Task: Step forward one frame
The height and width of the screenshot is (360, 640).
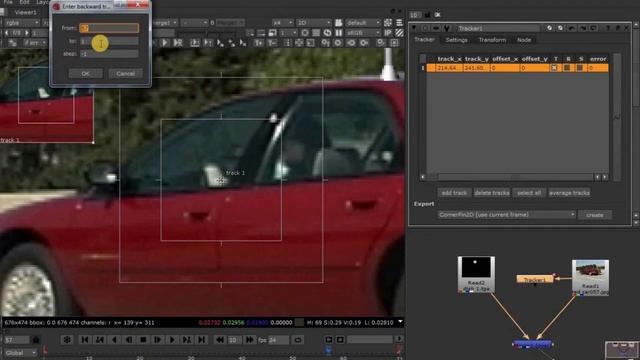Action: point(158,340)
